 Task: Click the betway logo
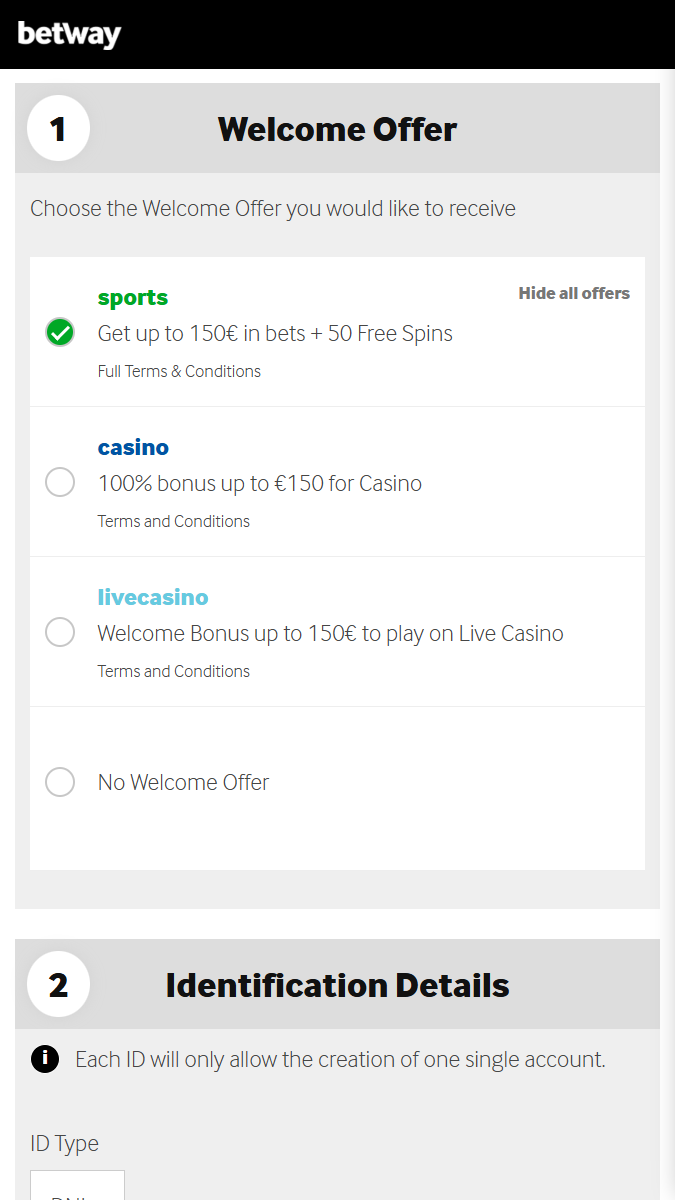[69, 34]
